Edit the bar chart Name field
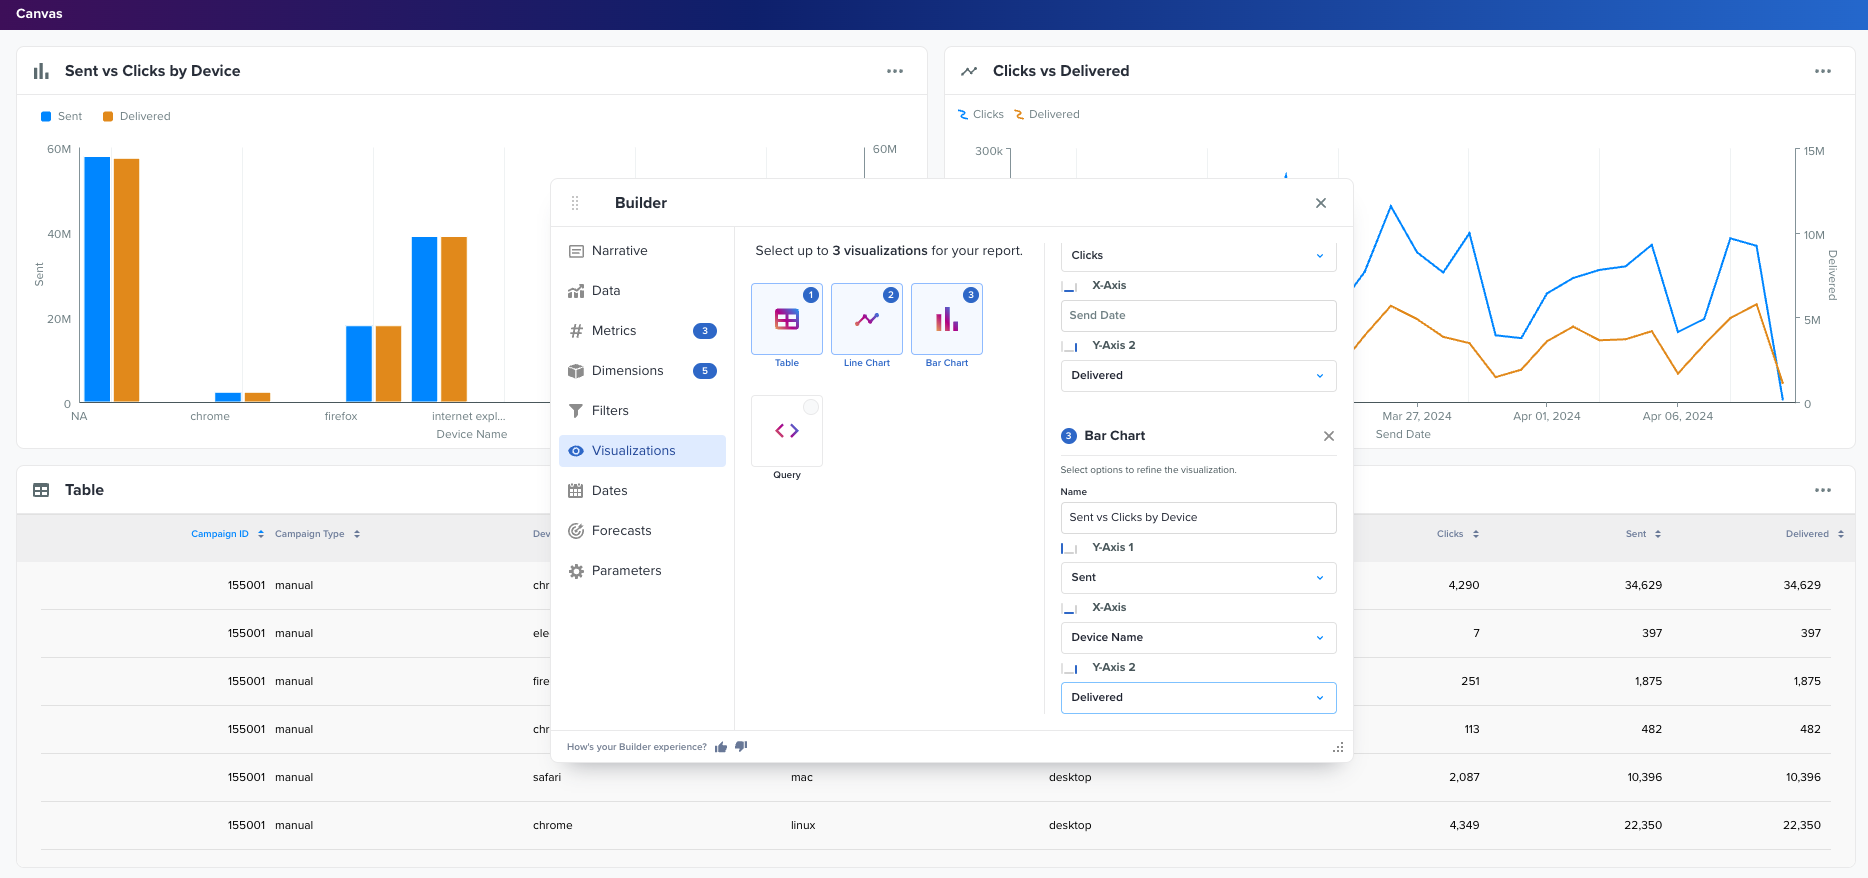The height and width of the screenshot is (878, 1868). click(x=1198, y=518)
